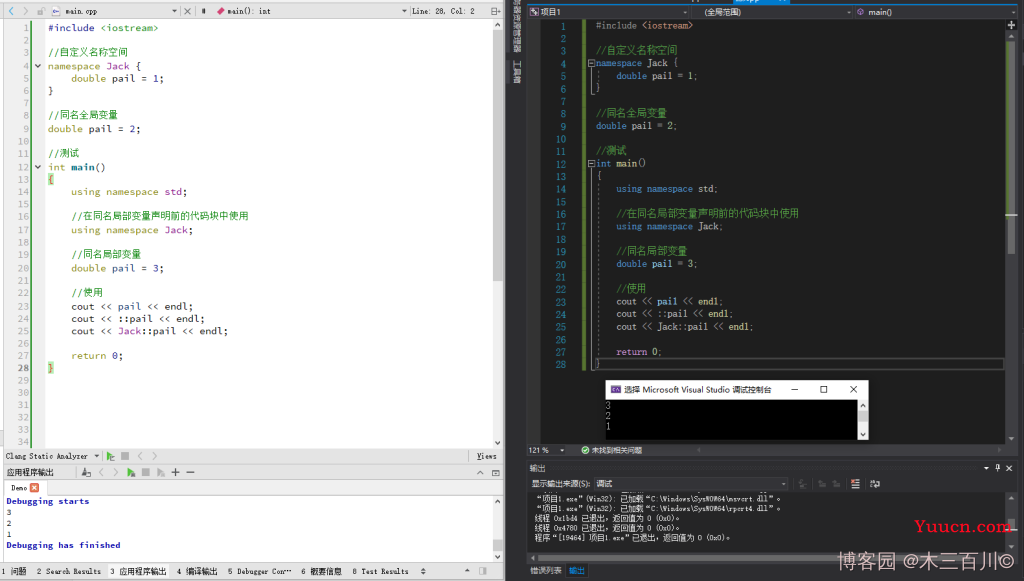Go to next analyzer diagnostic
Image resolution: width=1024 pixels, height=581 pixels.
point(154,456)
